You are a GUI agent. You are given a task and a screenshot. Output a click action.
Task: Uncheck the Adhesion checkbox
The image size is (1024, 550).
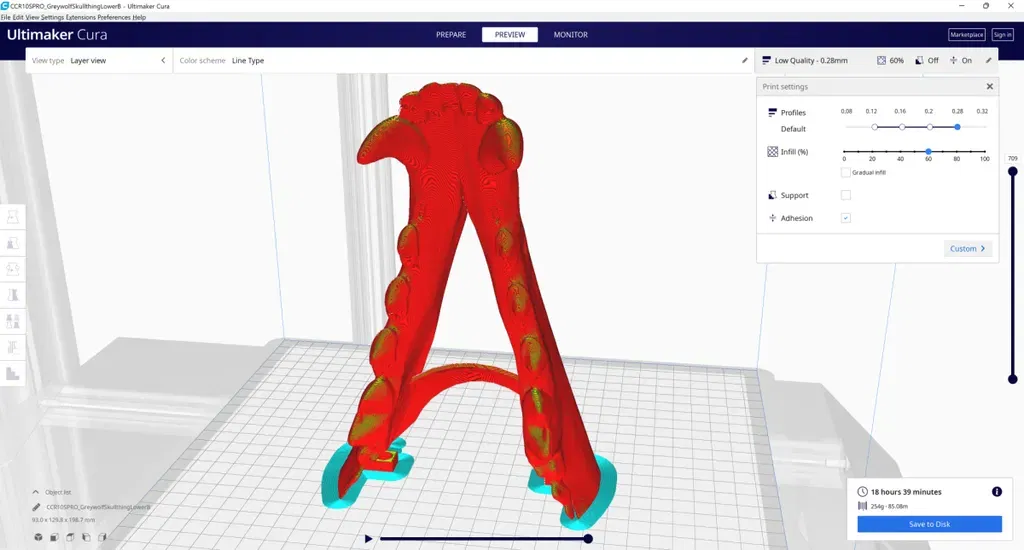coord(846,218)
